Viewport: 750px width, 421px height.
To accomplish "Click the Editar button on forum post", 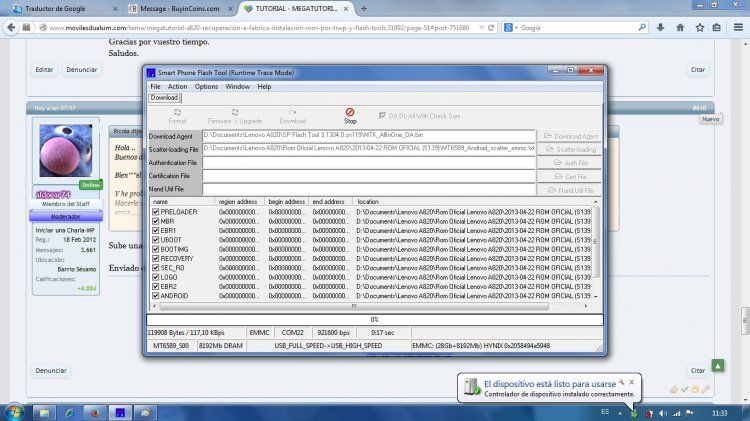I will point(44,70).
